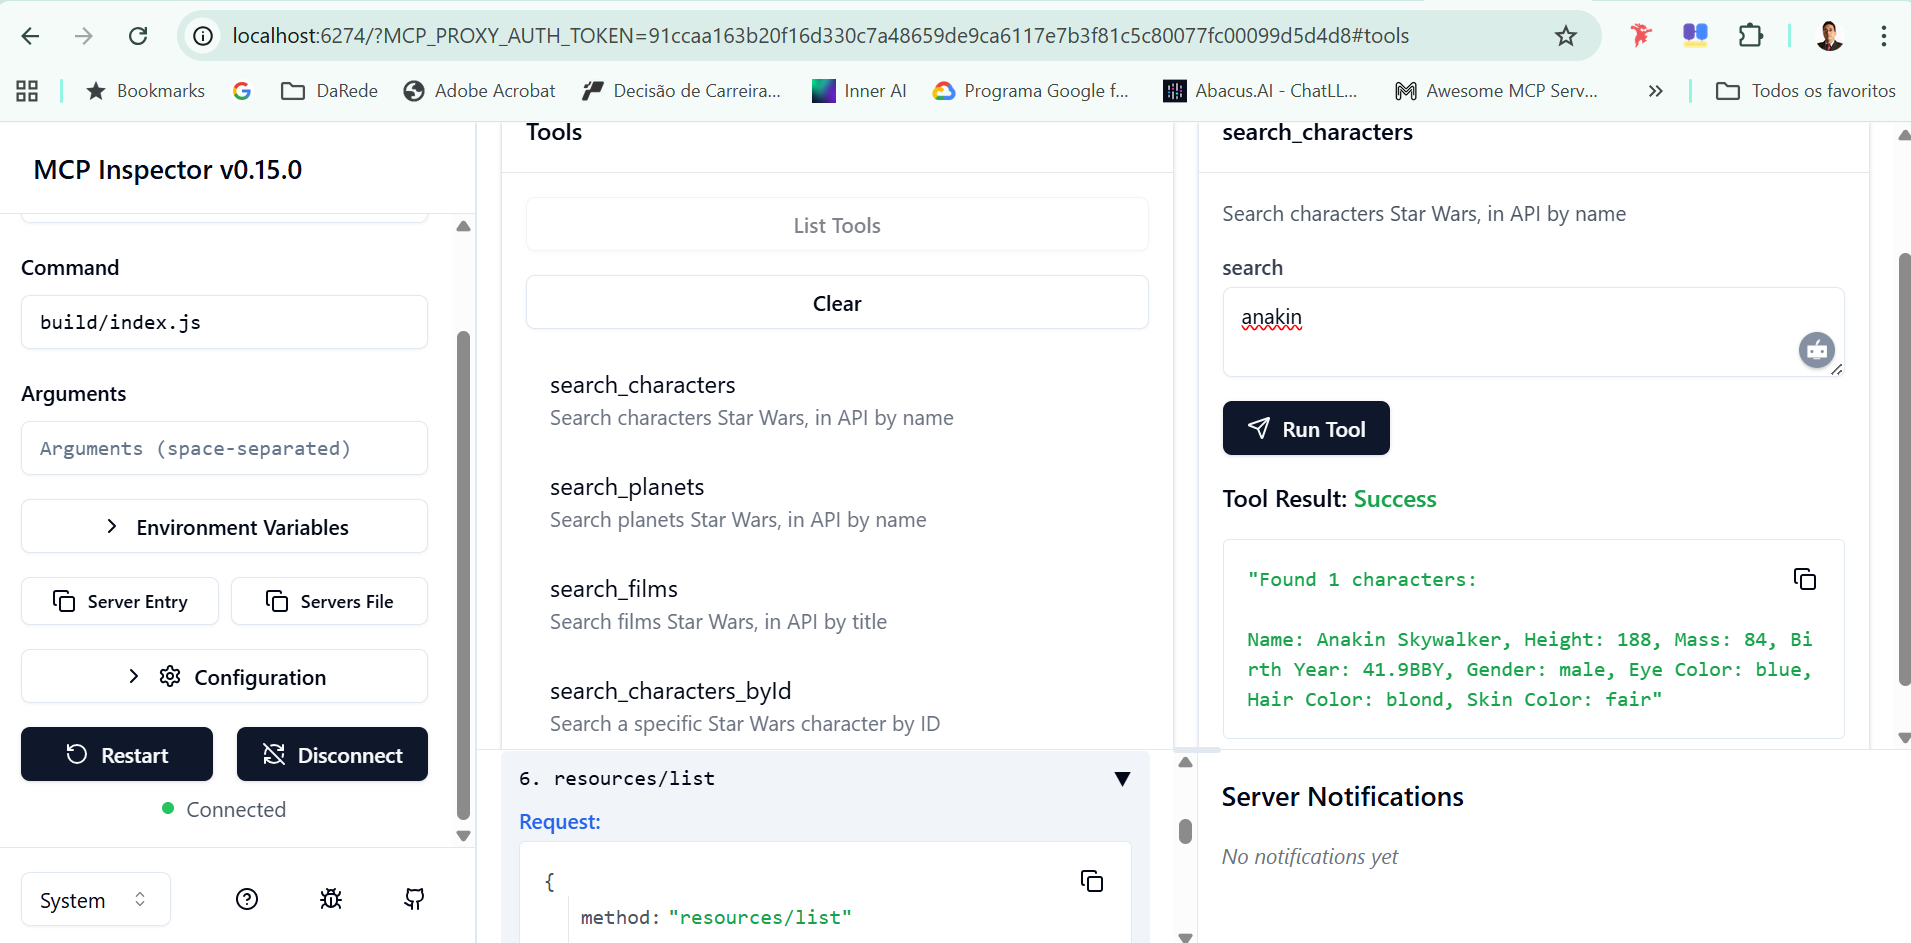Open Chrome three-dot menu
This screenshot has height=943, width=1911.
(1884, 36)
